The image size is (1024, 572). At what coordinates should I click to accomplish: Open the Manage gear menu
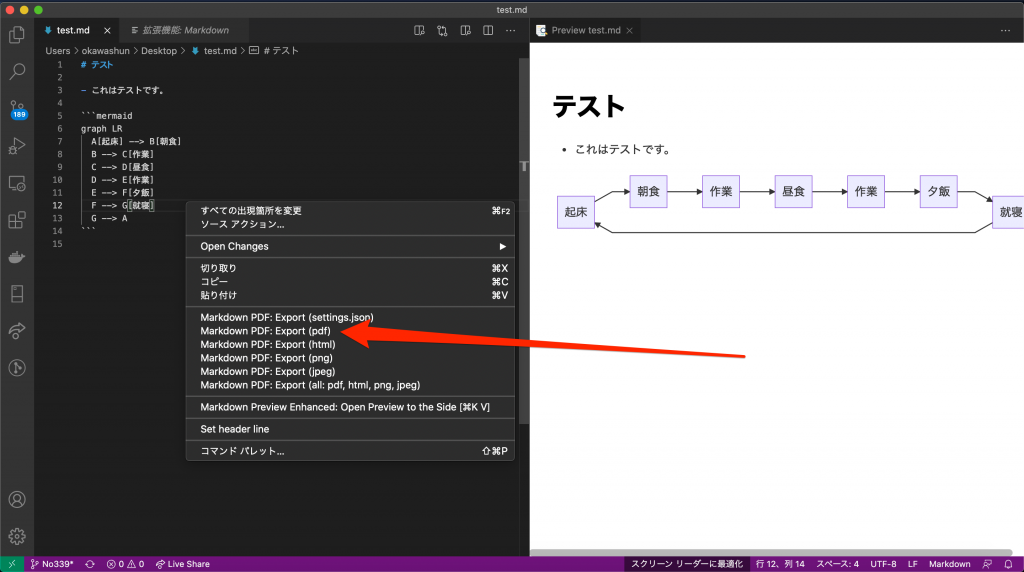[x=17, y=536]
